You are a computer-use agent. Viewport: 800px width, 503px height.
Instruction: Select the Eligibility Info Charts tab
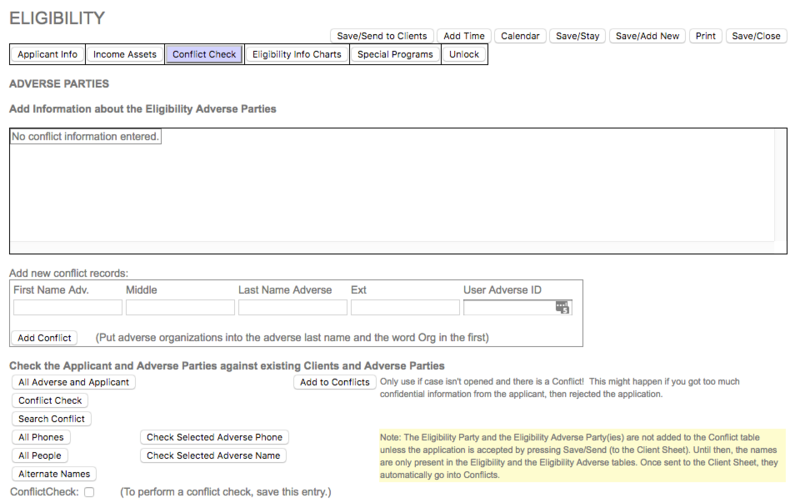point(296,54)
